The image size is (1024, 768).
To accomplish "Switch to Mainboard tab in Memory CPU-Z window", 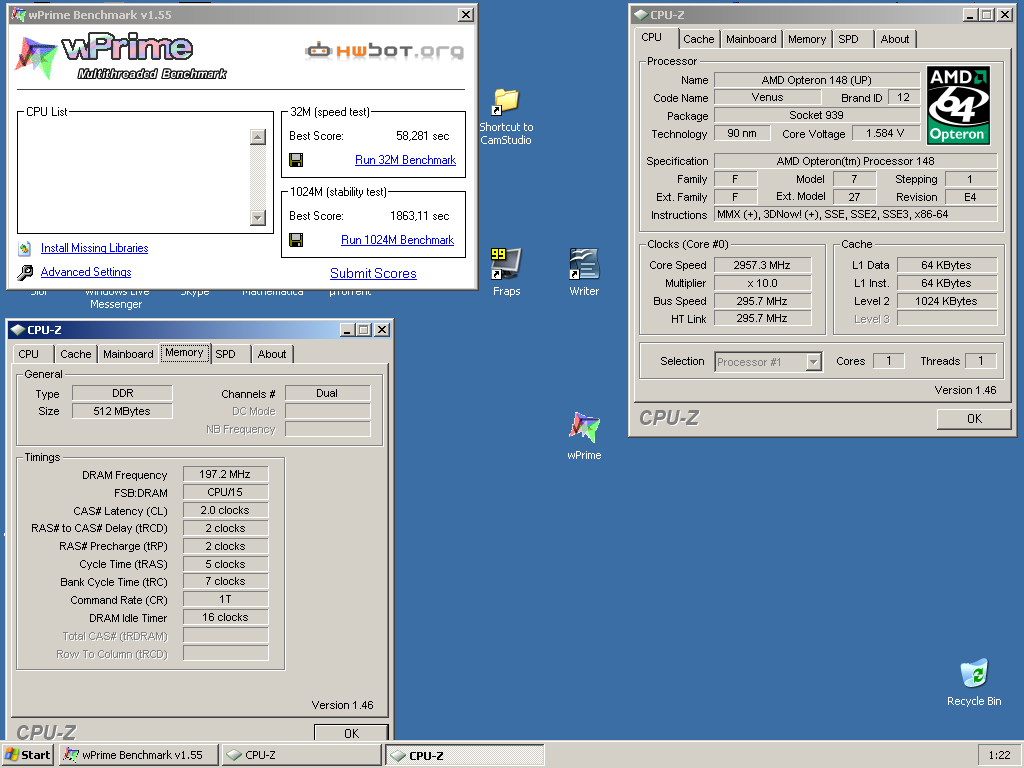I will pyautogui.click(x=128, y=354).
